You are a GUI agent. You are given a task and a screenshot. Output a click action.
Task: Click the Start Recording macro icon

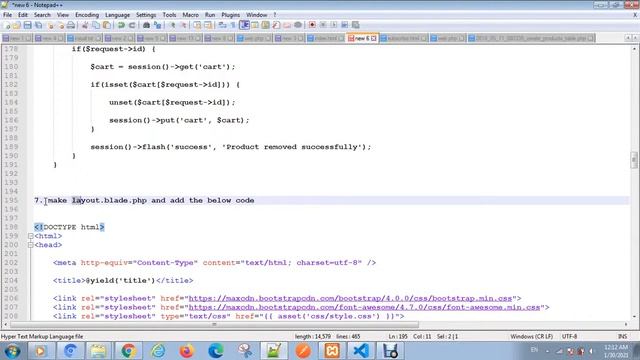[312, 25]
